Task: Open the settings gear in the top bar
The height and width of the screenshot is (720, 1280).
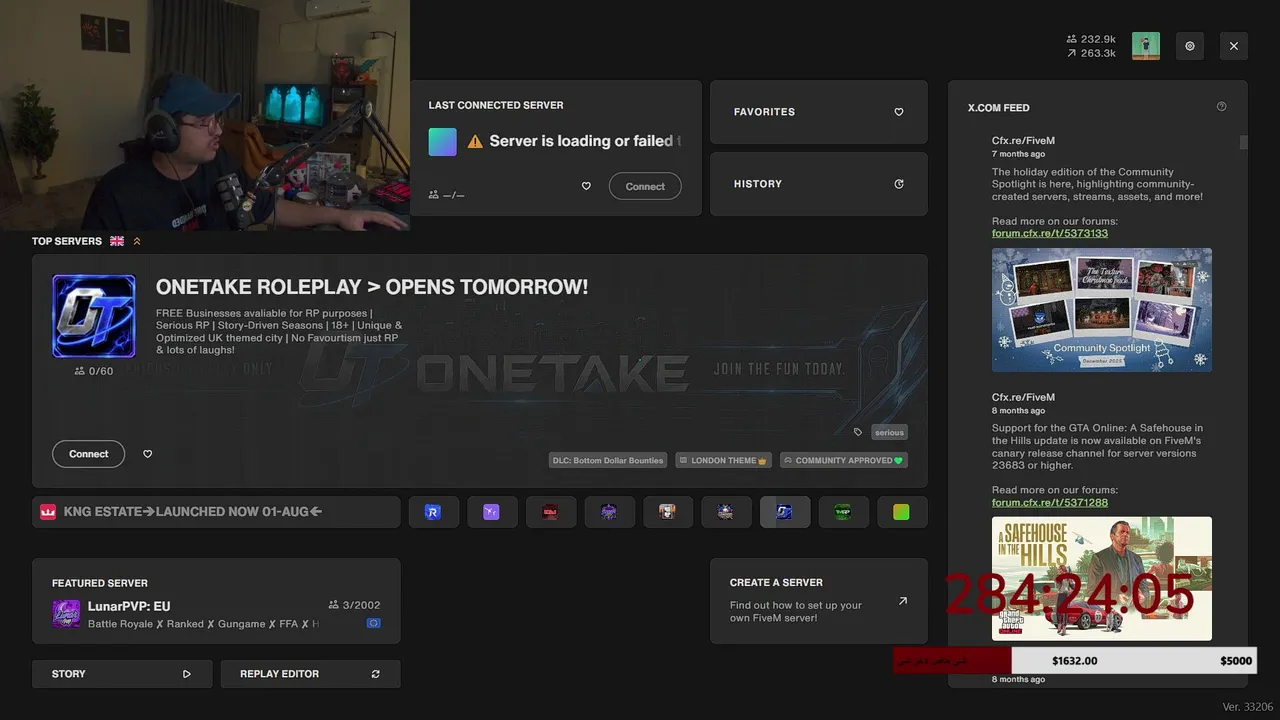Action: tap(1190, 46)
